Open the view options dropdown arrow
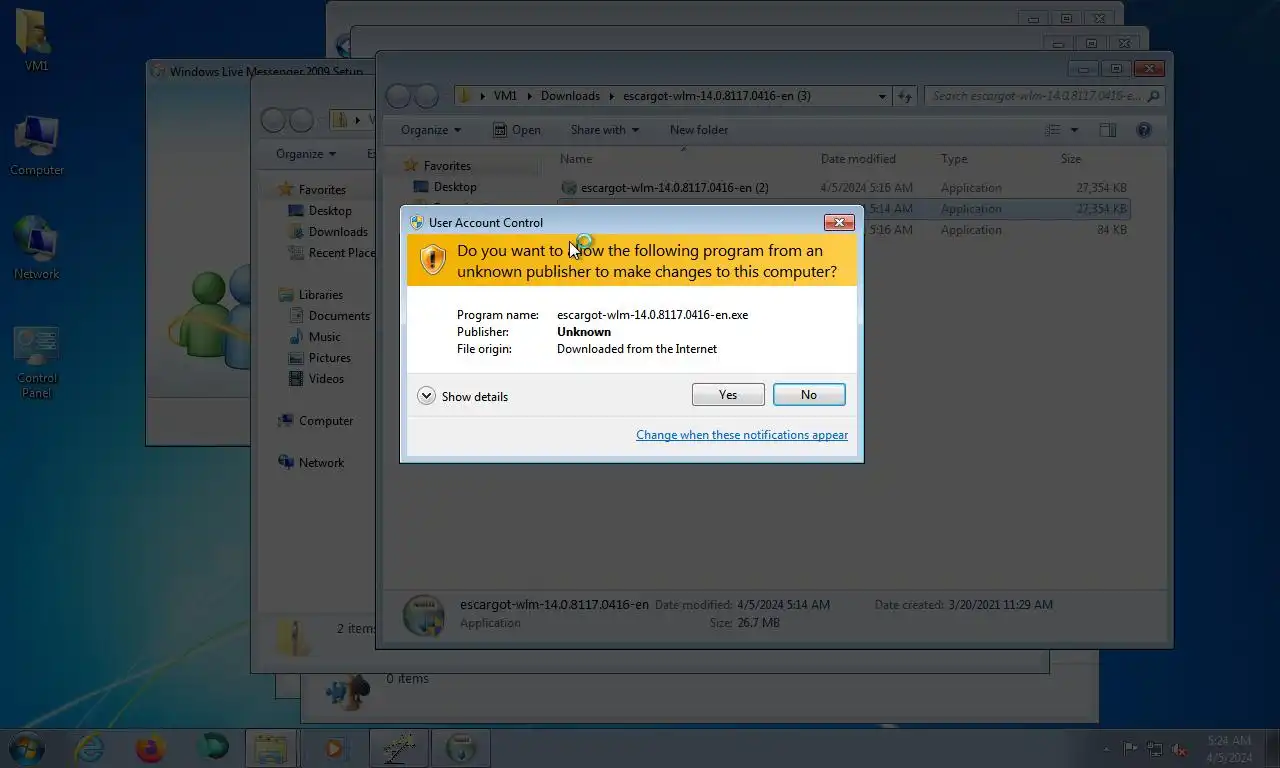Image resolution: width=1280 pixels, height=768 pixels. tap(1074, 130)
